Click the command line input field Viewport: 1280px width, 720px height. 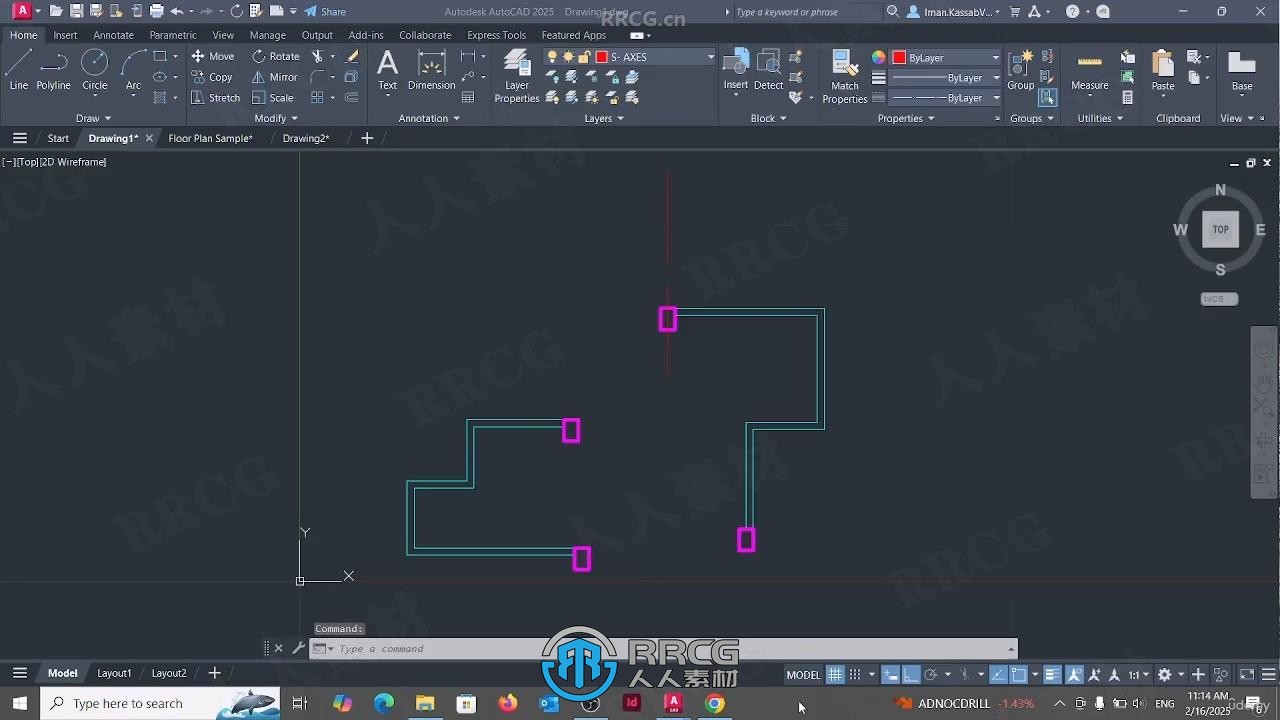click(x=665, y=648)
